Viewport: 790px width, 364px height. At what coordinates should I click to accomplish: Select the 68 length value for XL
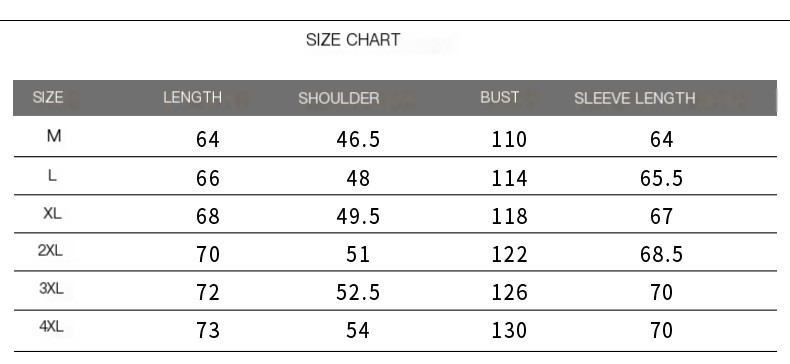pyautogui.click(x=208, y=216)
